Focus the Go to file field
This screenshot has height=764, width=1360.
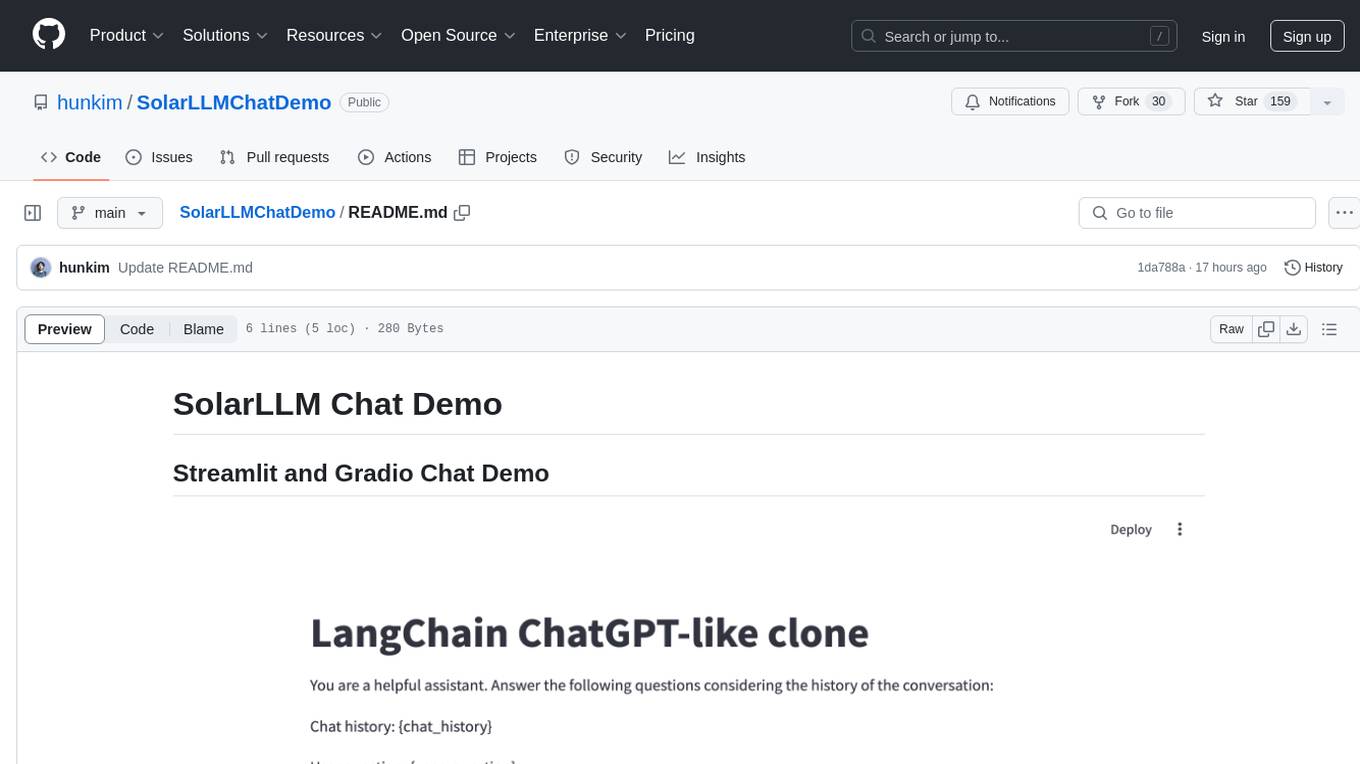[x=1197, y=213]
